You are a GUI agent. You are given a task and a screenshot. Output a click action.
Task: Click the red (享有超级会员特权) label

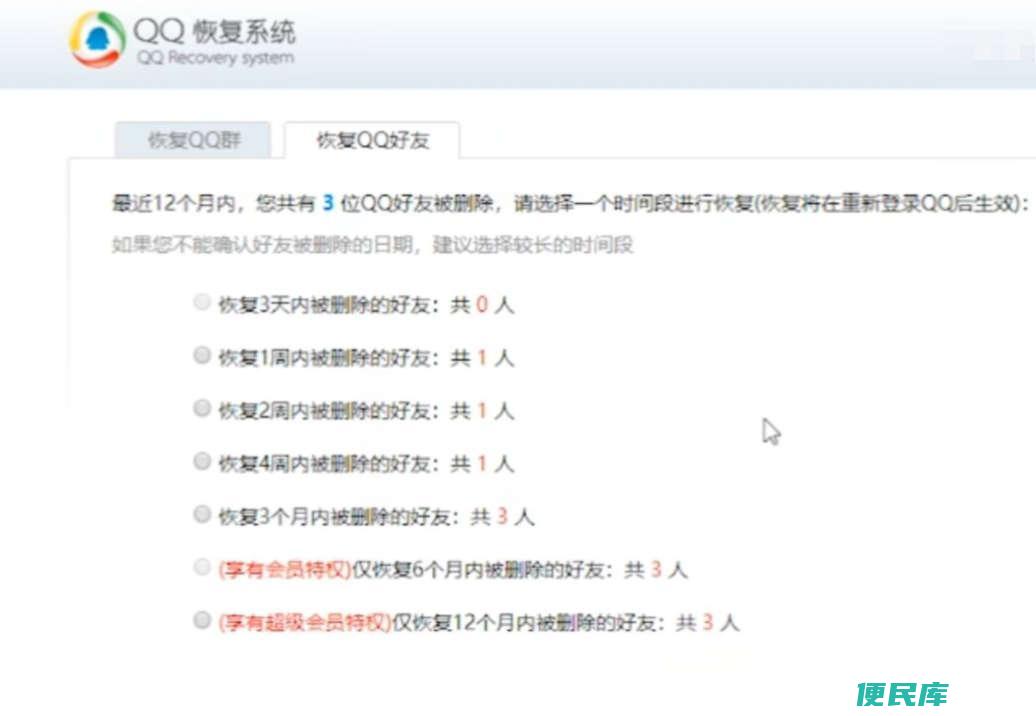point(305,622)
